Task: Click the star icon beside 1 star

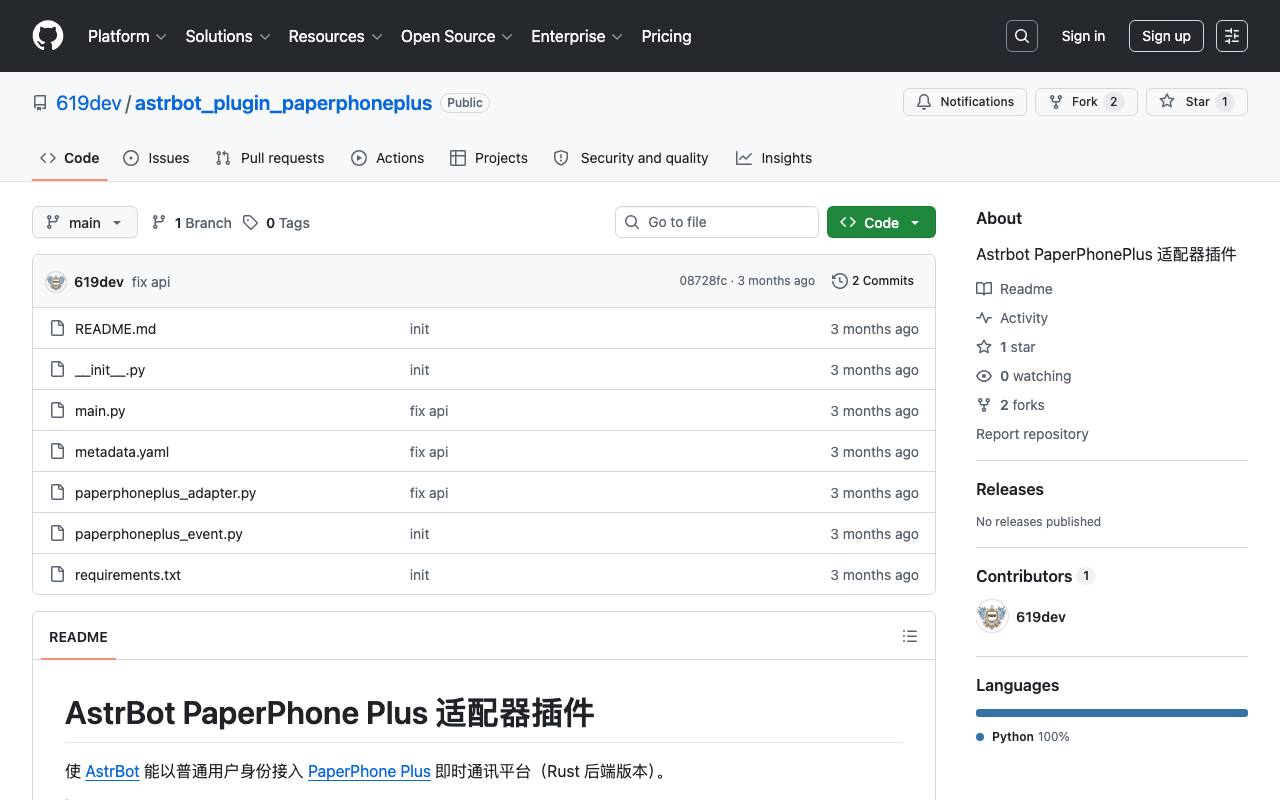Action: pyautogui.click(x=984, y=347)
